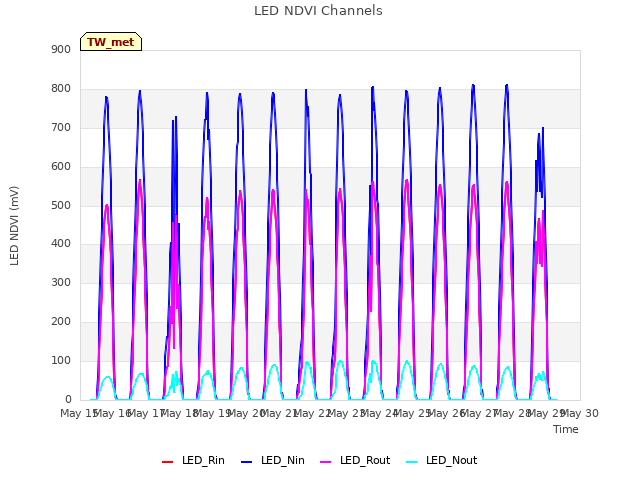
Task: Click the May 15 x-axis tick label
Action: pyautogui.click(x=79, y=413)
